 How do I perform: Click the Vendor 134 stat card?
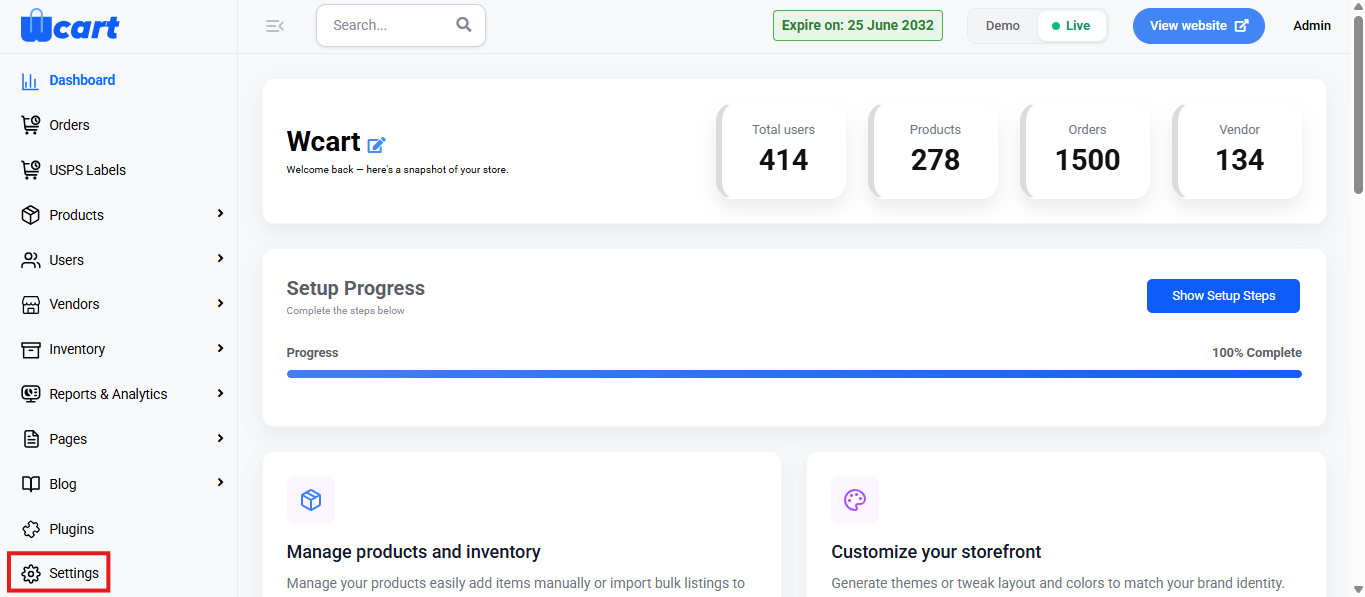(x=1238, y=151)
